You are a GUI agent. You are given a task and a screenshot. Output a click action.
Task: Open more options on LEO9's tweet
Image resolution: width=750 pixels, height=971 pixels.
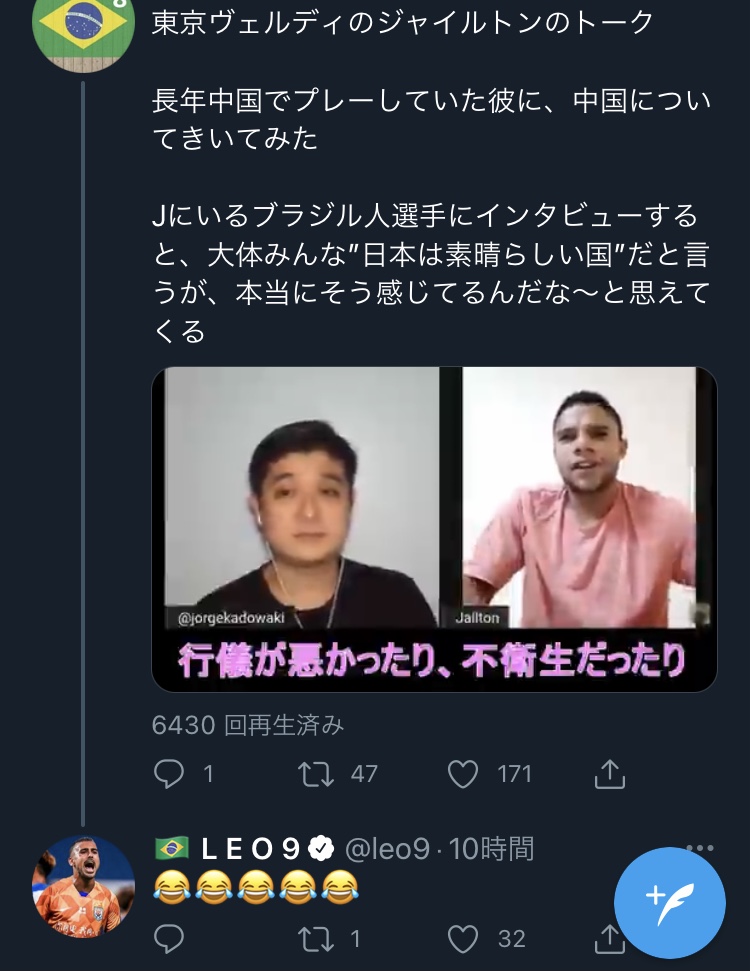pos(700,848)
